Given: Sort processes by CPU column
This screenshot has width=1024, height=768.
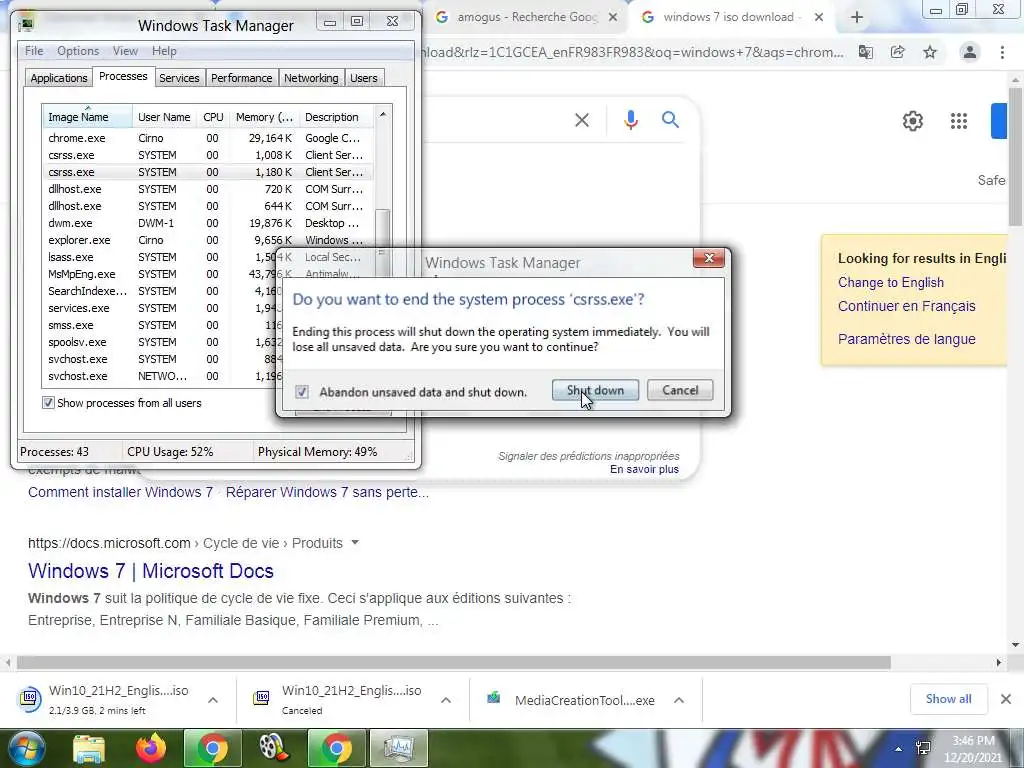Looking at the screenshot, I should pyautogui.click(x=214, y=117).
